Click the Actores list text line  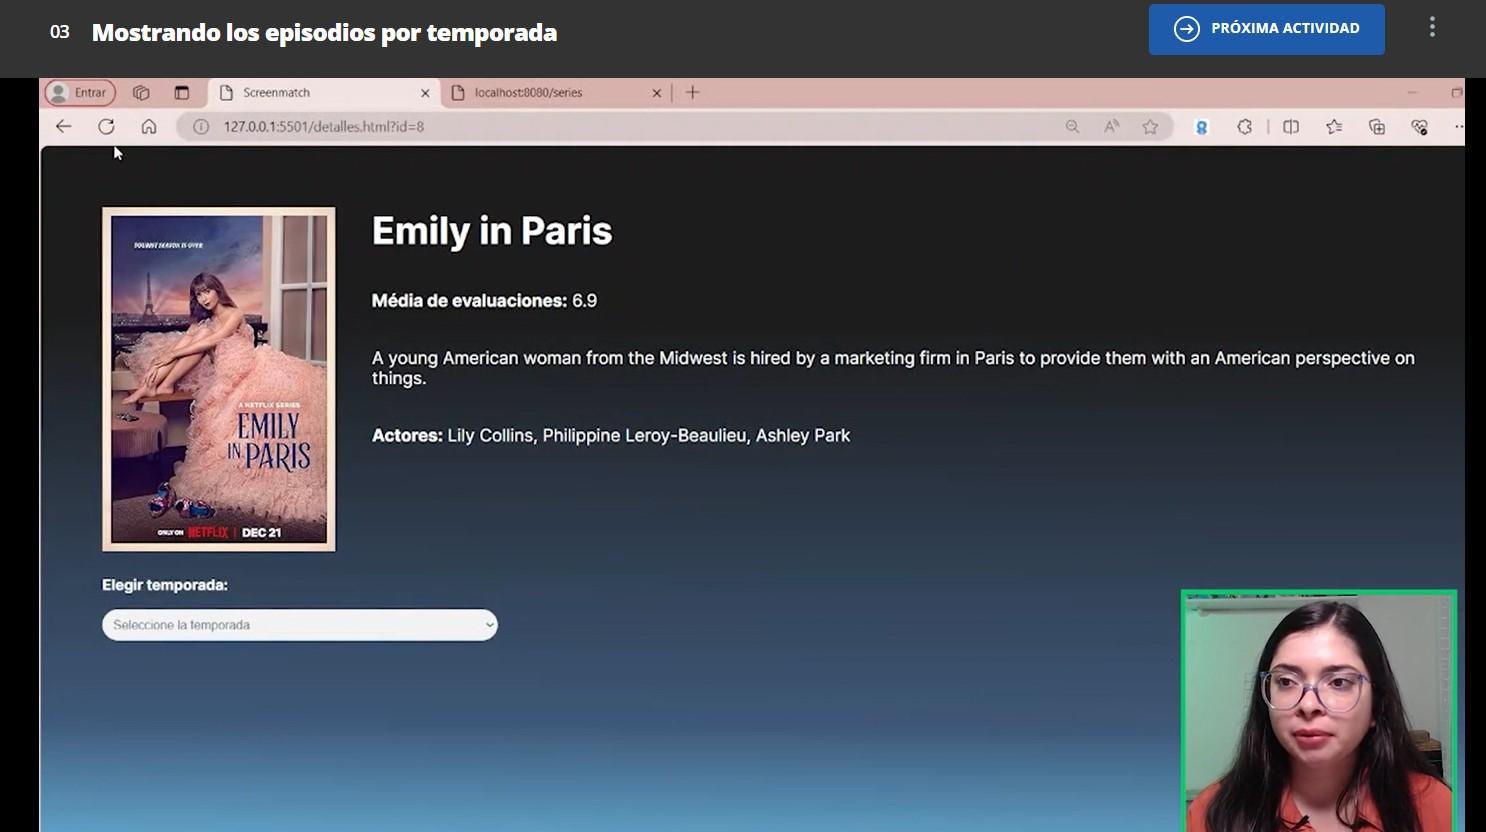(611, 436)
